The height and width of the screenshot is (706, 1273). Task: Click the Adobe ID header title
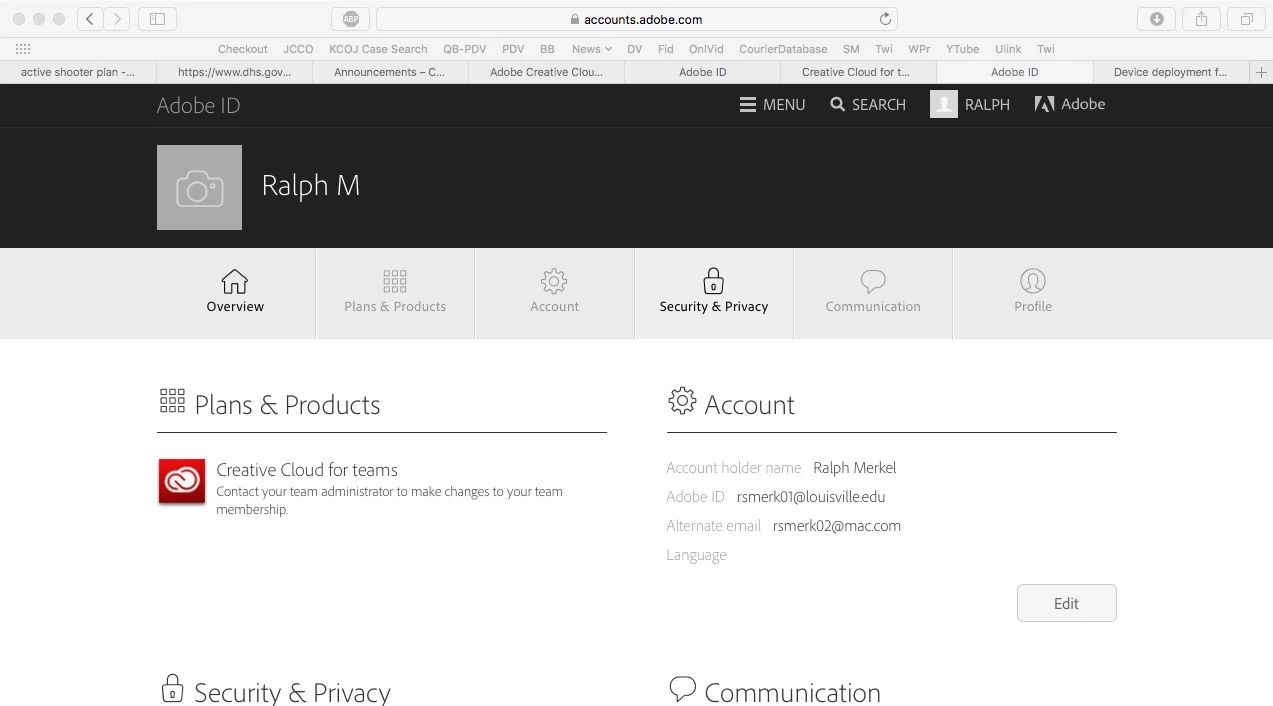coord(198,106)
